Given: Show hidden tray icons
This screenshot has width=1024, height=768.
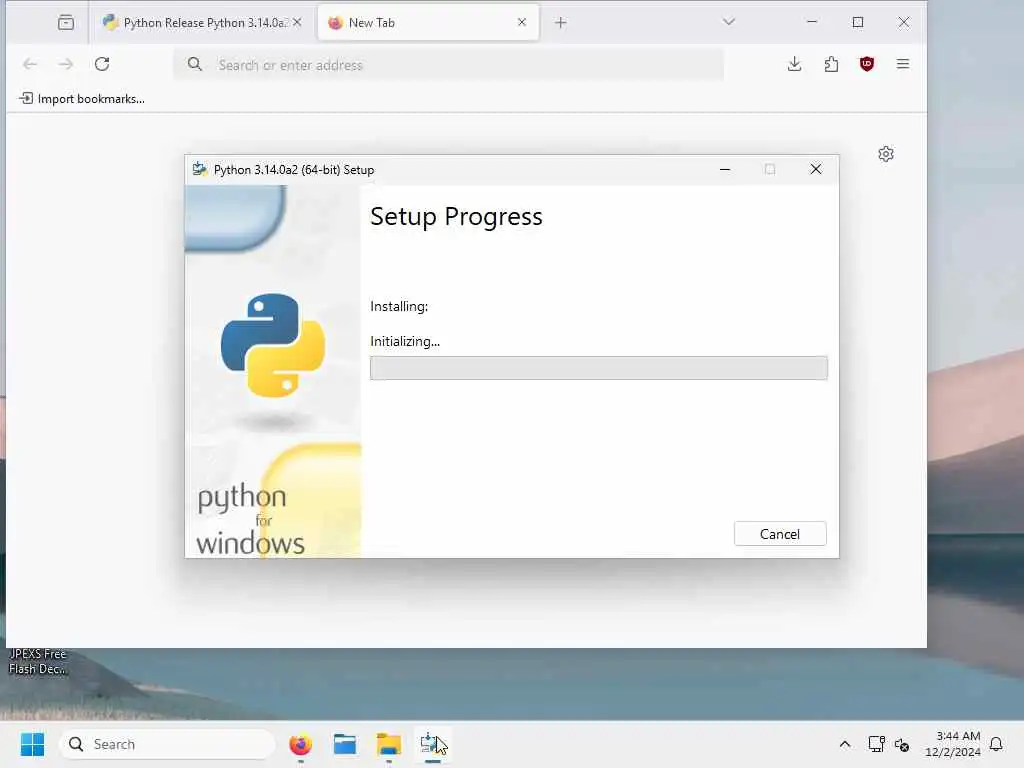Looking at the screenshot, I should [x=844, y=744].
